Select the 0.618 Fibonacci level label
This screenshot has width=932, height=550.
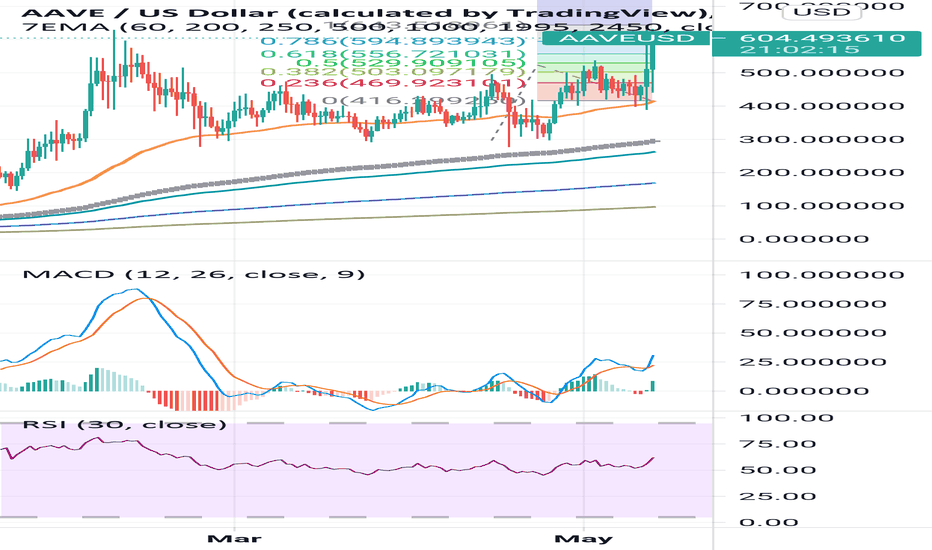pos(393,54)
